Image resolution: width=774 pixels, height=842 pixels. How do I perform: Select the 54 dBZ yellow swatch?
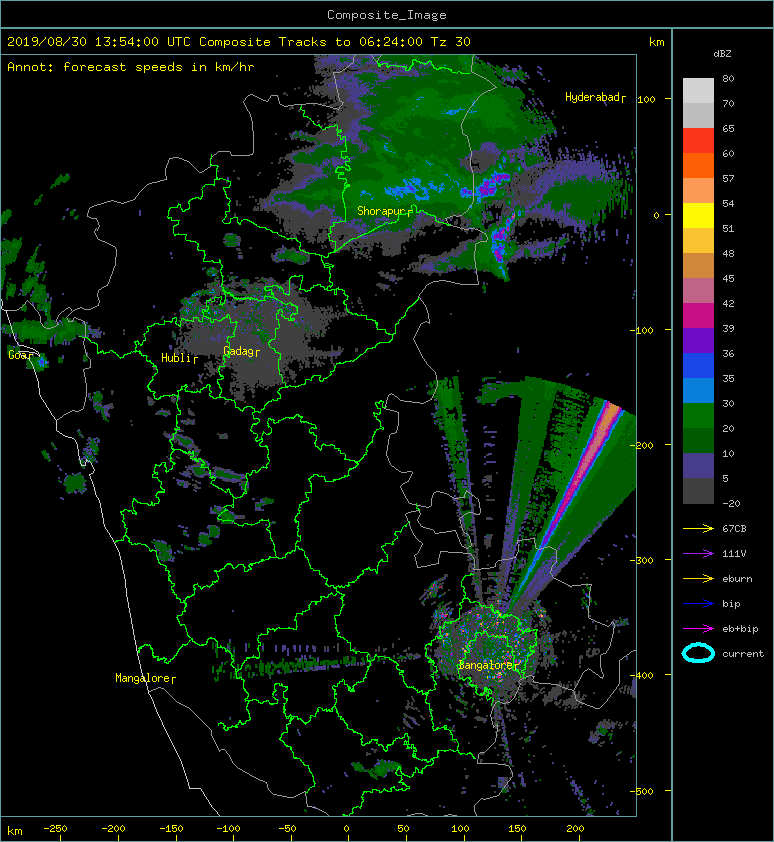click(x=698, y=215)
